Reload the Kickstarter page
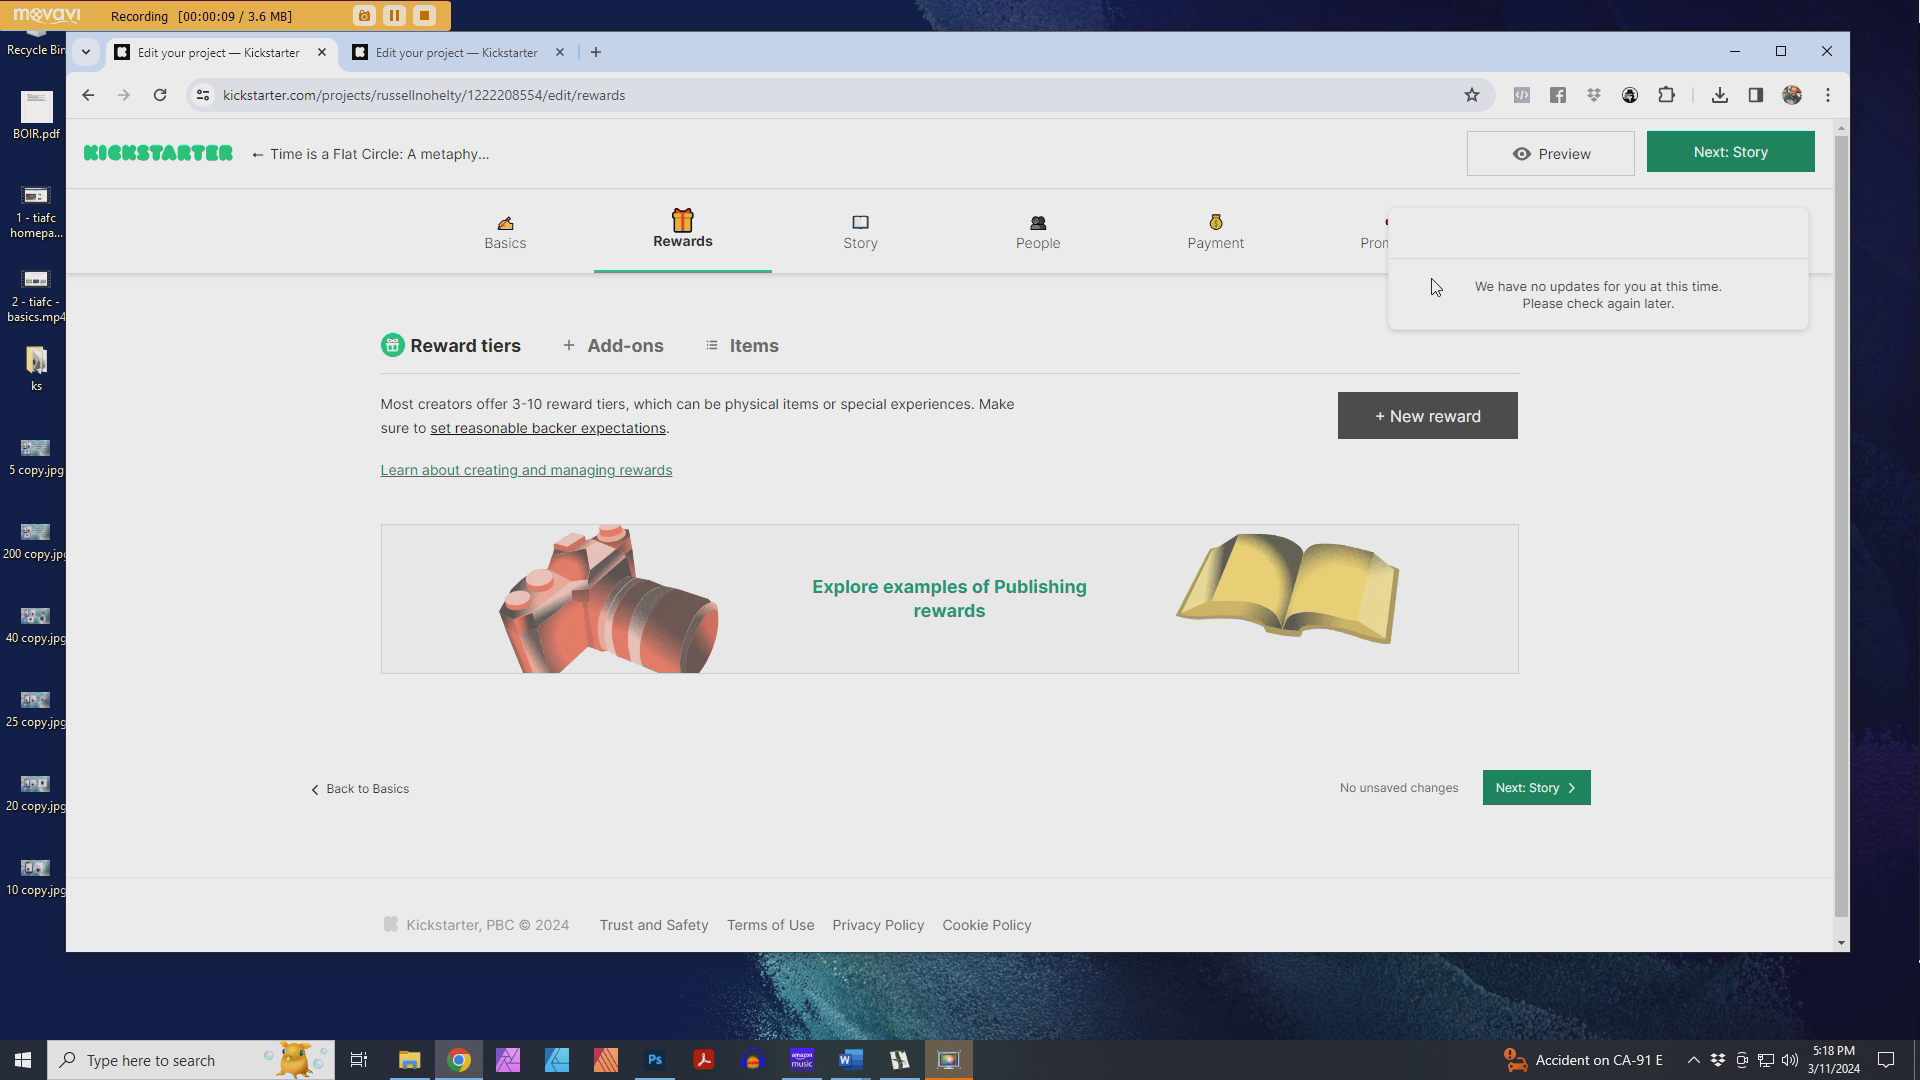The image size is (1920, 1080). pos(160,95)
